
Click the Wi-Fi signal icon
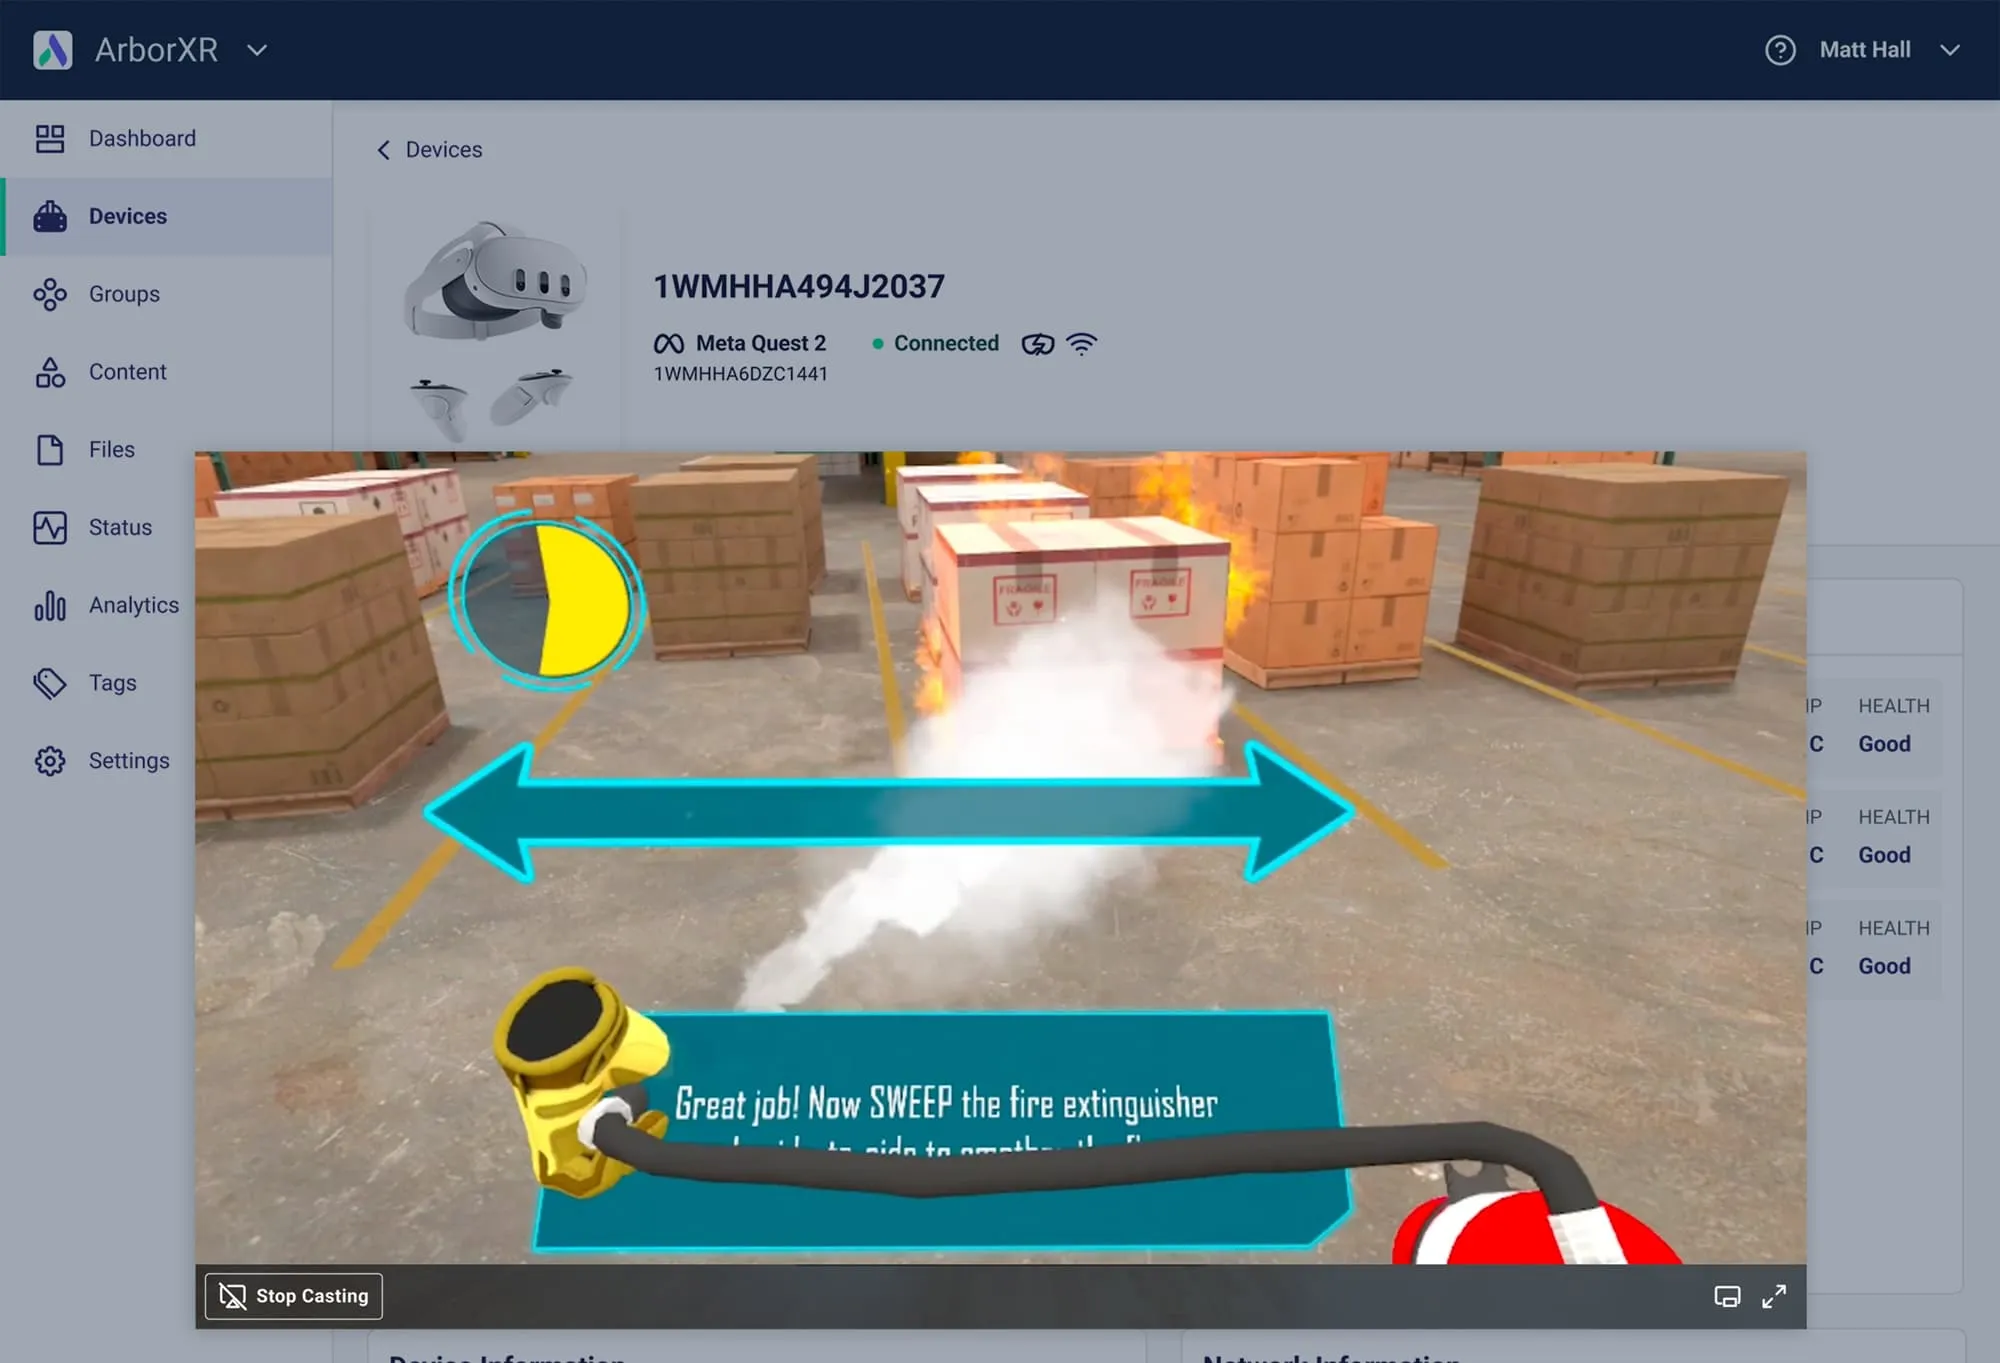point(1081,344)
